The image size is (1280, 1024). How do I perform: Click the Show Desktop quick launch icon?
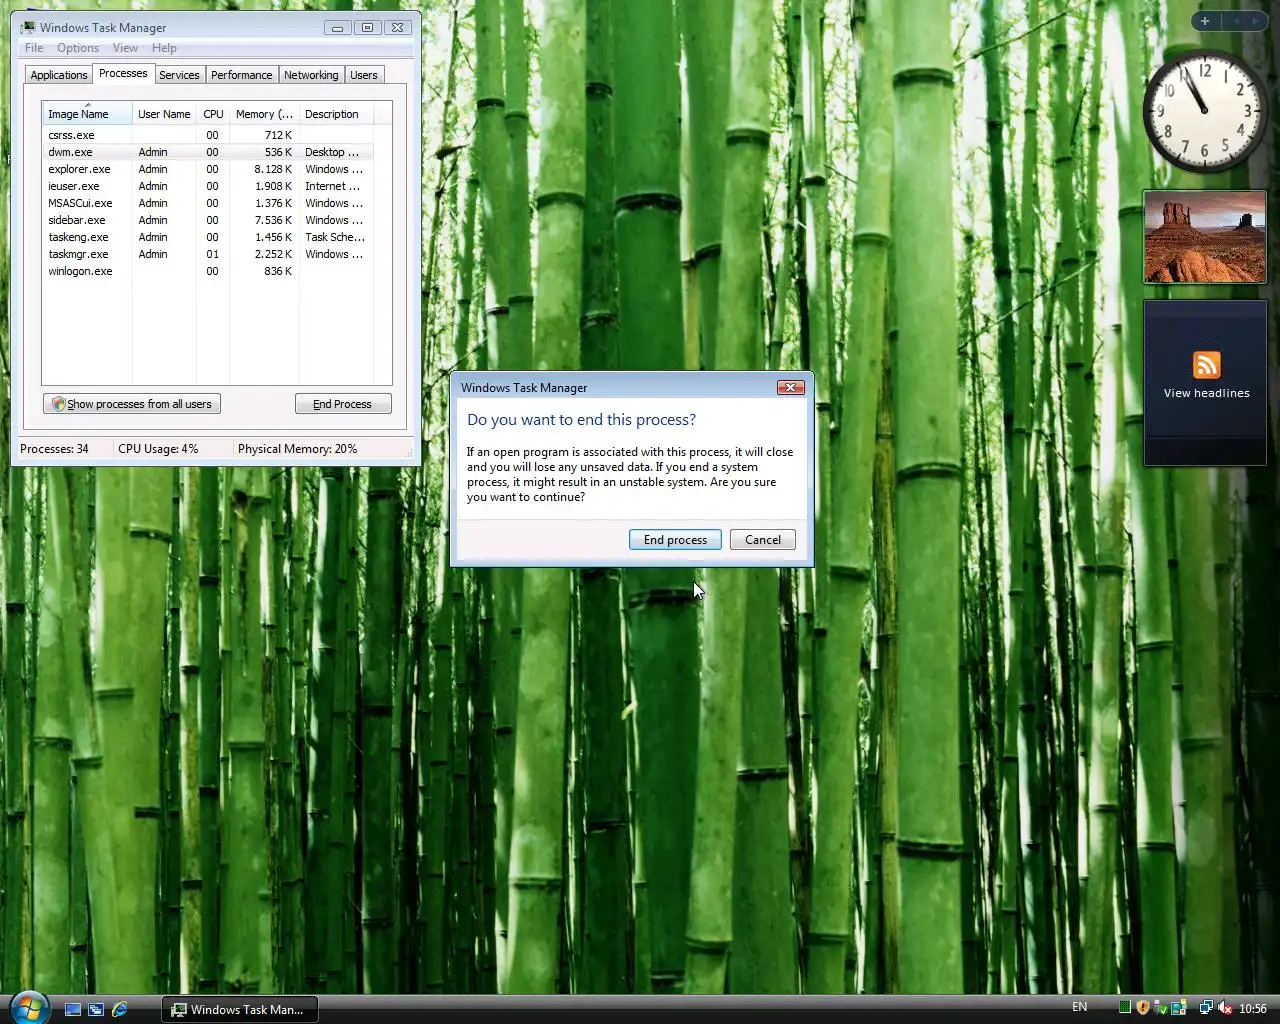point(73,1009)
